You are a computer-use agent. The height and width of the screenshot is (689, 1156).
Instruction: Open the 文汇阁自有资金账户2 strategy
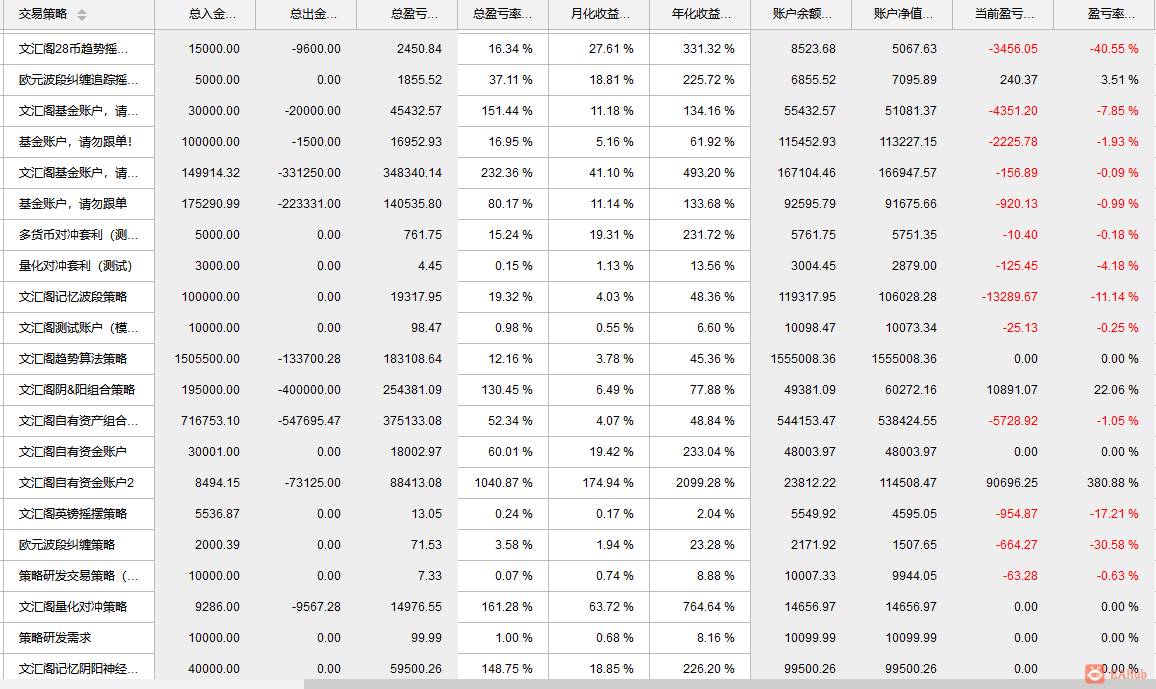[76, 483]
